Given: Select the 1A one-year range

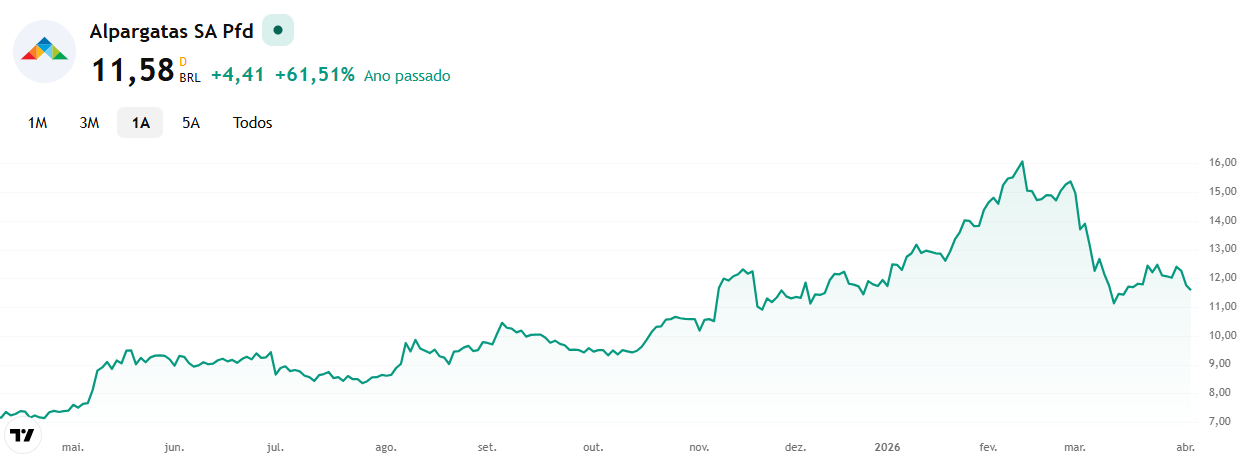Looking at the screenshot, I should pyautogui.click(x=140, y=123).
